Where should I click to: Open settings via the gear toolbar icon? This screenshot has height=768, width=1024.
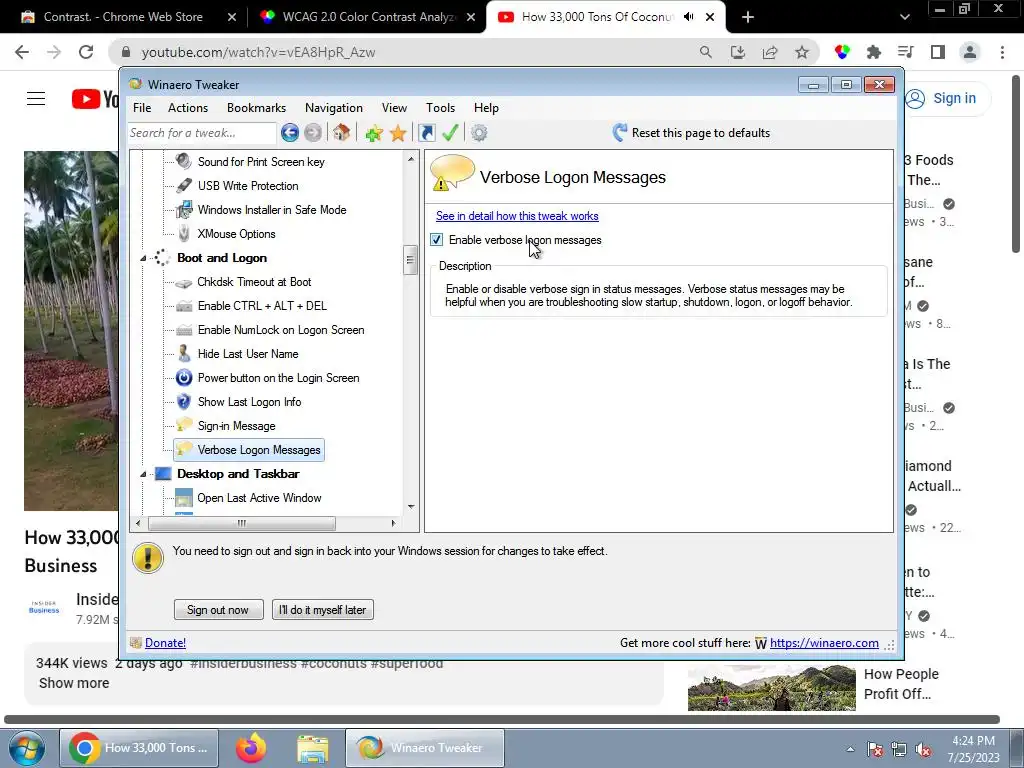point(479,133)
